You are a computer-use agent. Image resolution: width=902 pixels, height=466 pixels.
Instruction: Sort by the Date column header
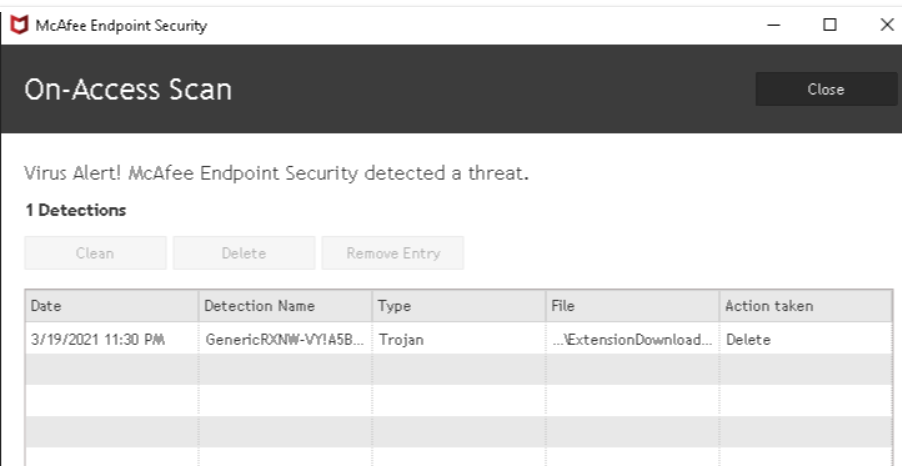[x=112, y=306]
